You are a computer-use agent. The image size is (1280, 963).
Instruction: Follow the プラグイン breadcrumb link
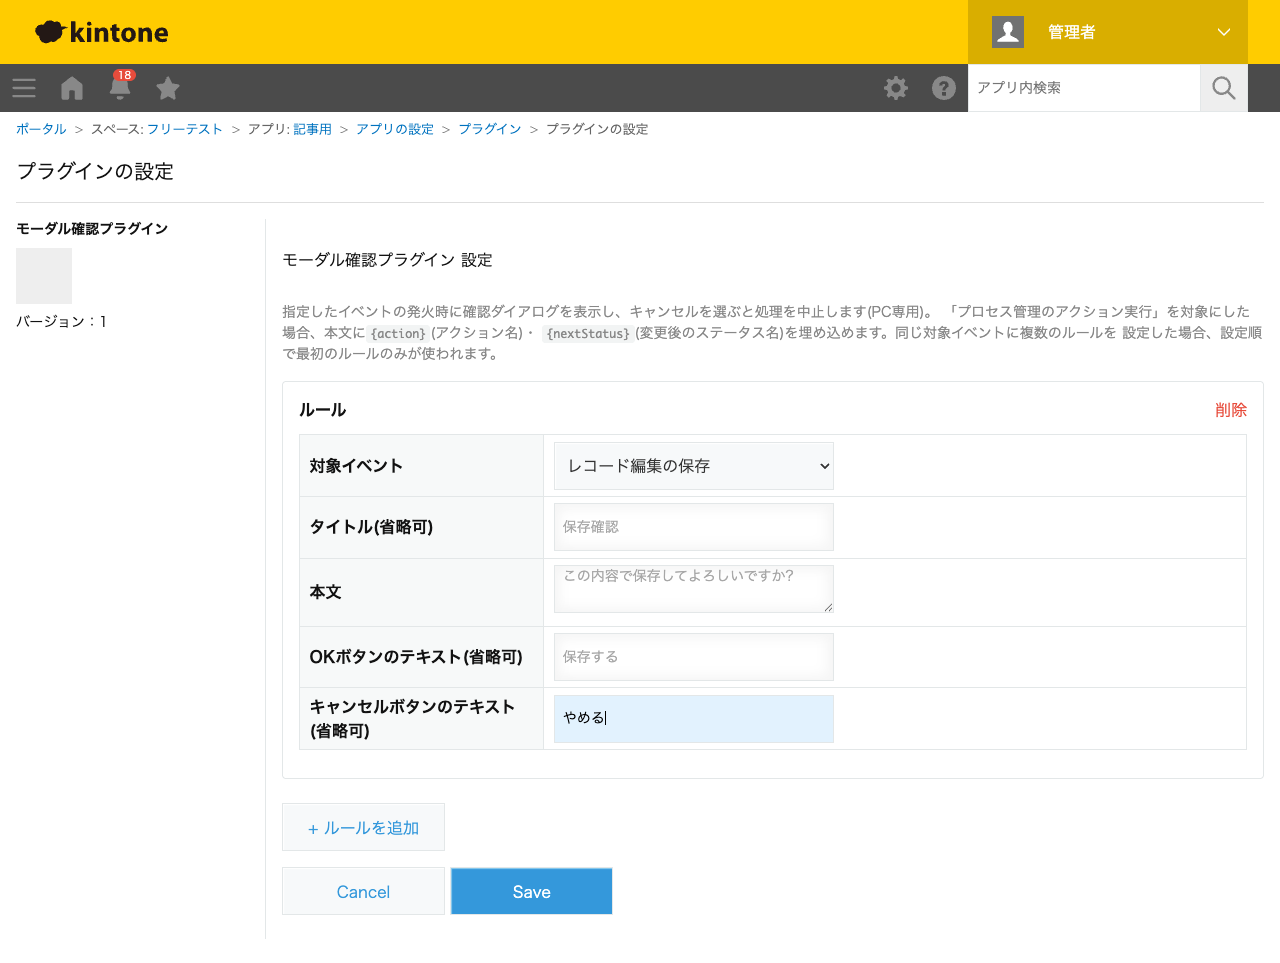click(x=490, y=129)
